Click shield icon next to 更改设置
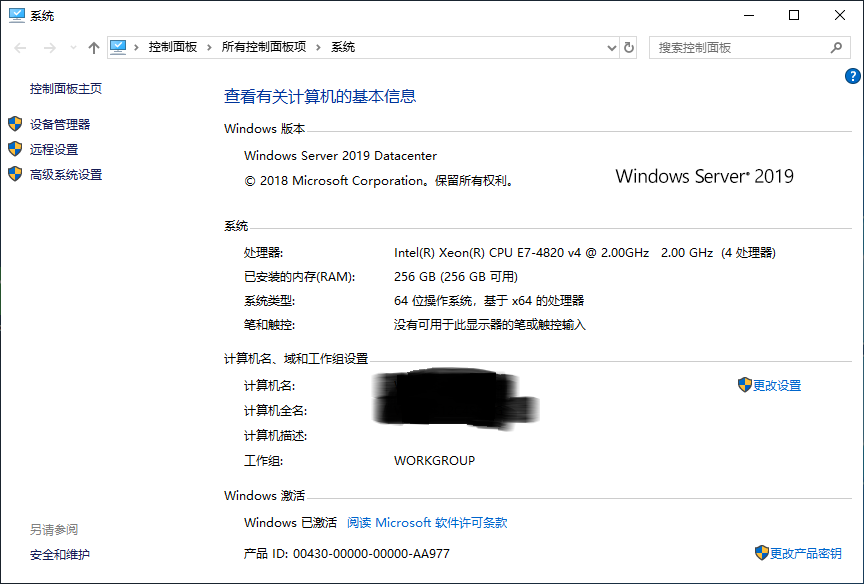Image resolution: width=864 pixels, height=584 pixels. tap(744, 385)
